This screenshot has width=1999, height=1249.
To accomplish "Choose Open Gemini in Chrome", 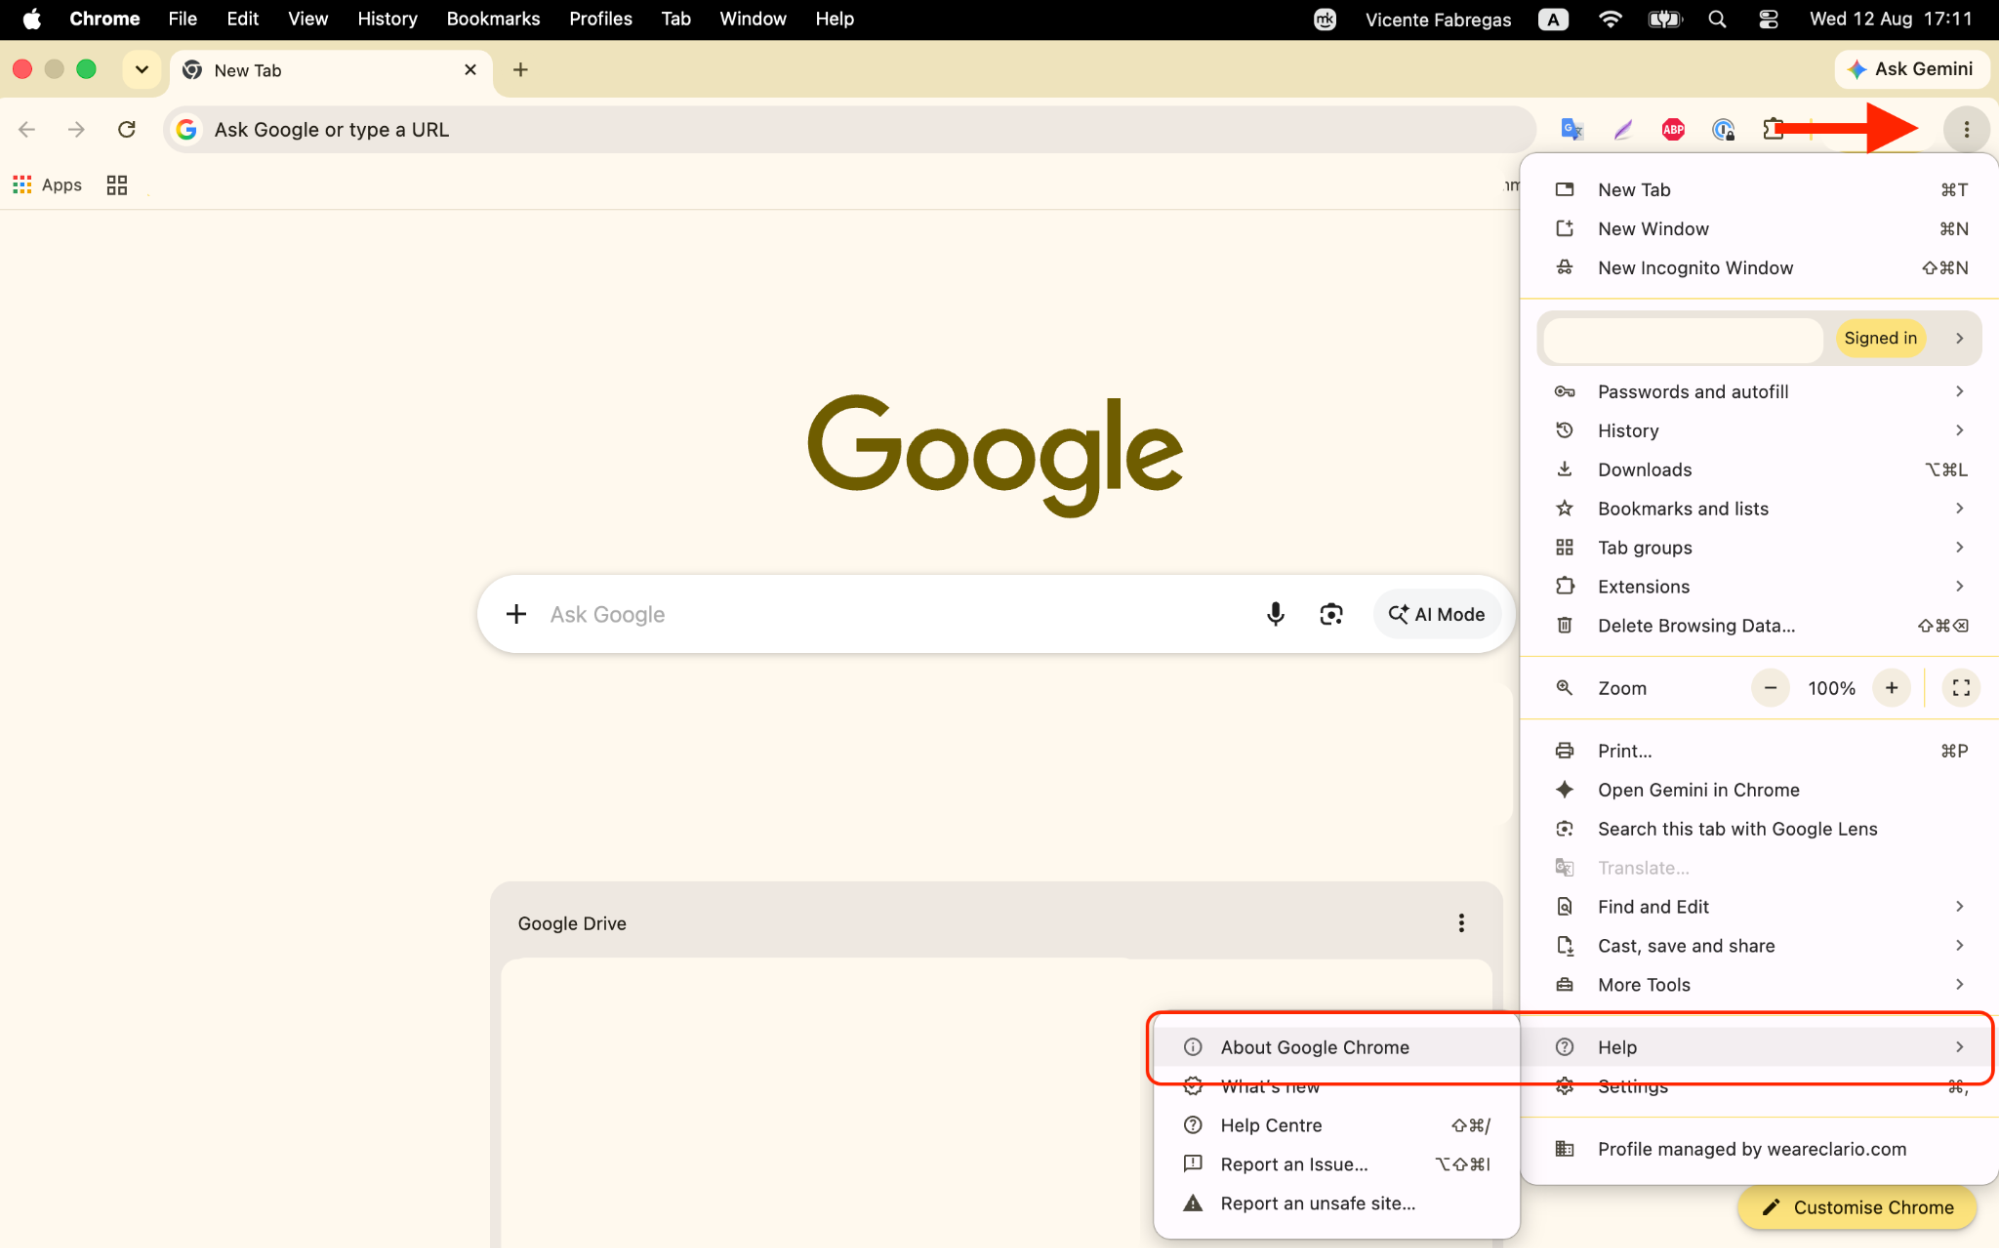I will pos(1758,790).
